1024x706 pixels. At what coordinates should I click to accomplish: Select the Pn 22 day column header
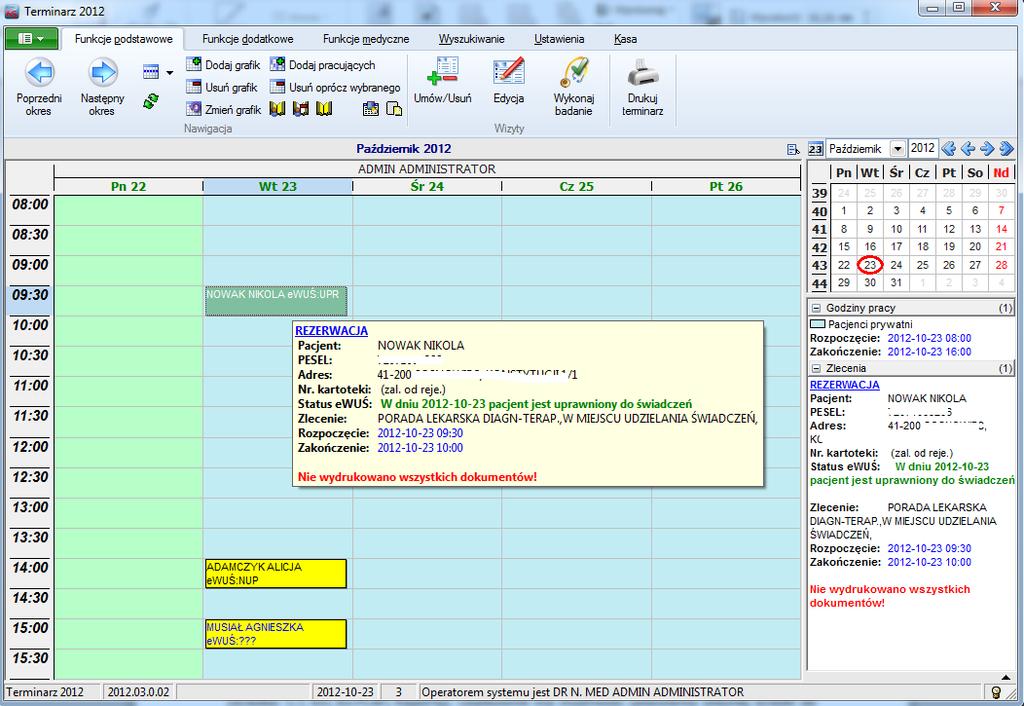click(128, 187)
